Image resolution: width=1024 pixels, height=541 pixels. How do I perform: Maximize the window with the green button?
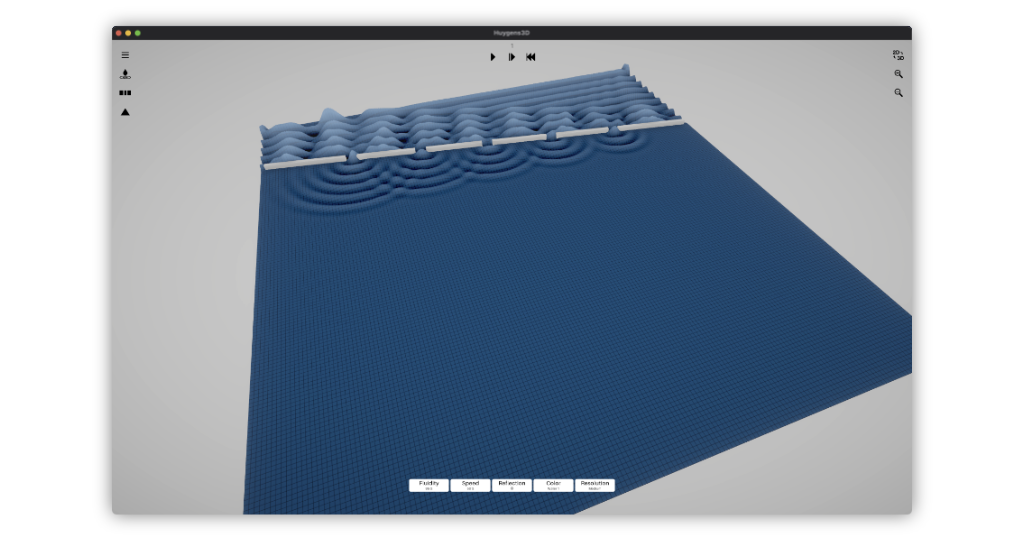point(138,33)
